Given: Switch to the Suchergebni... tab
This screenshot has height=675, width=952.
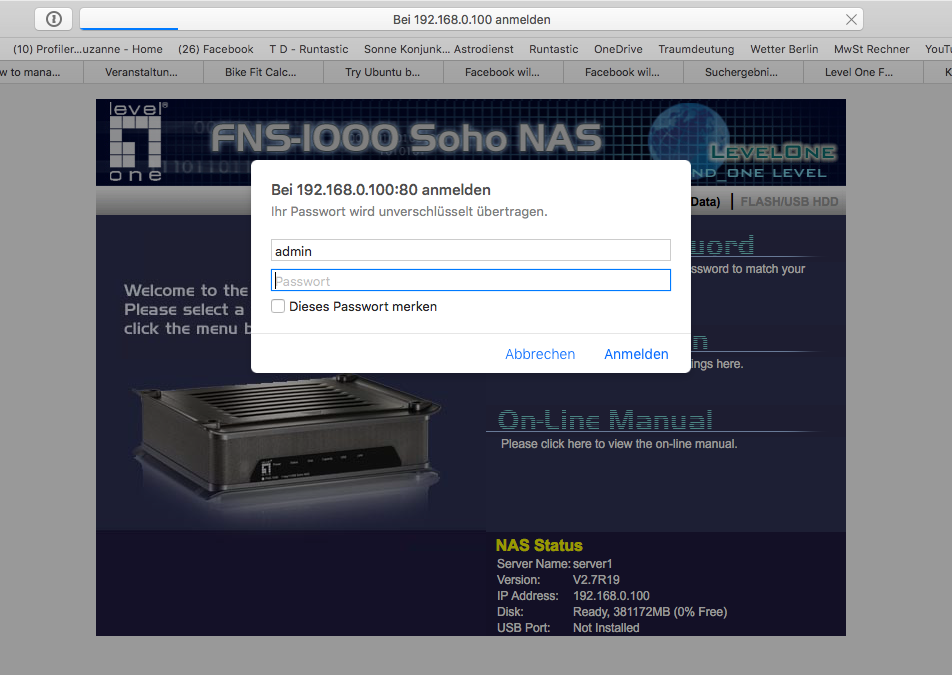Looking at the screenshot, I should tap(741, 72).
